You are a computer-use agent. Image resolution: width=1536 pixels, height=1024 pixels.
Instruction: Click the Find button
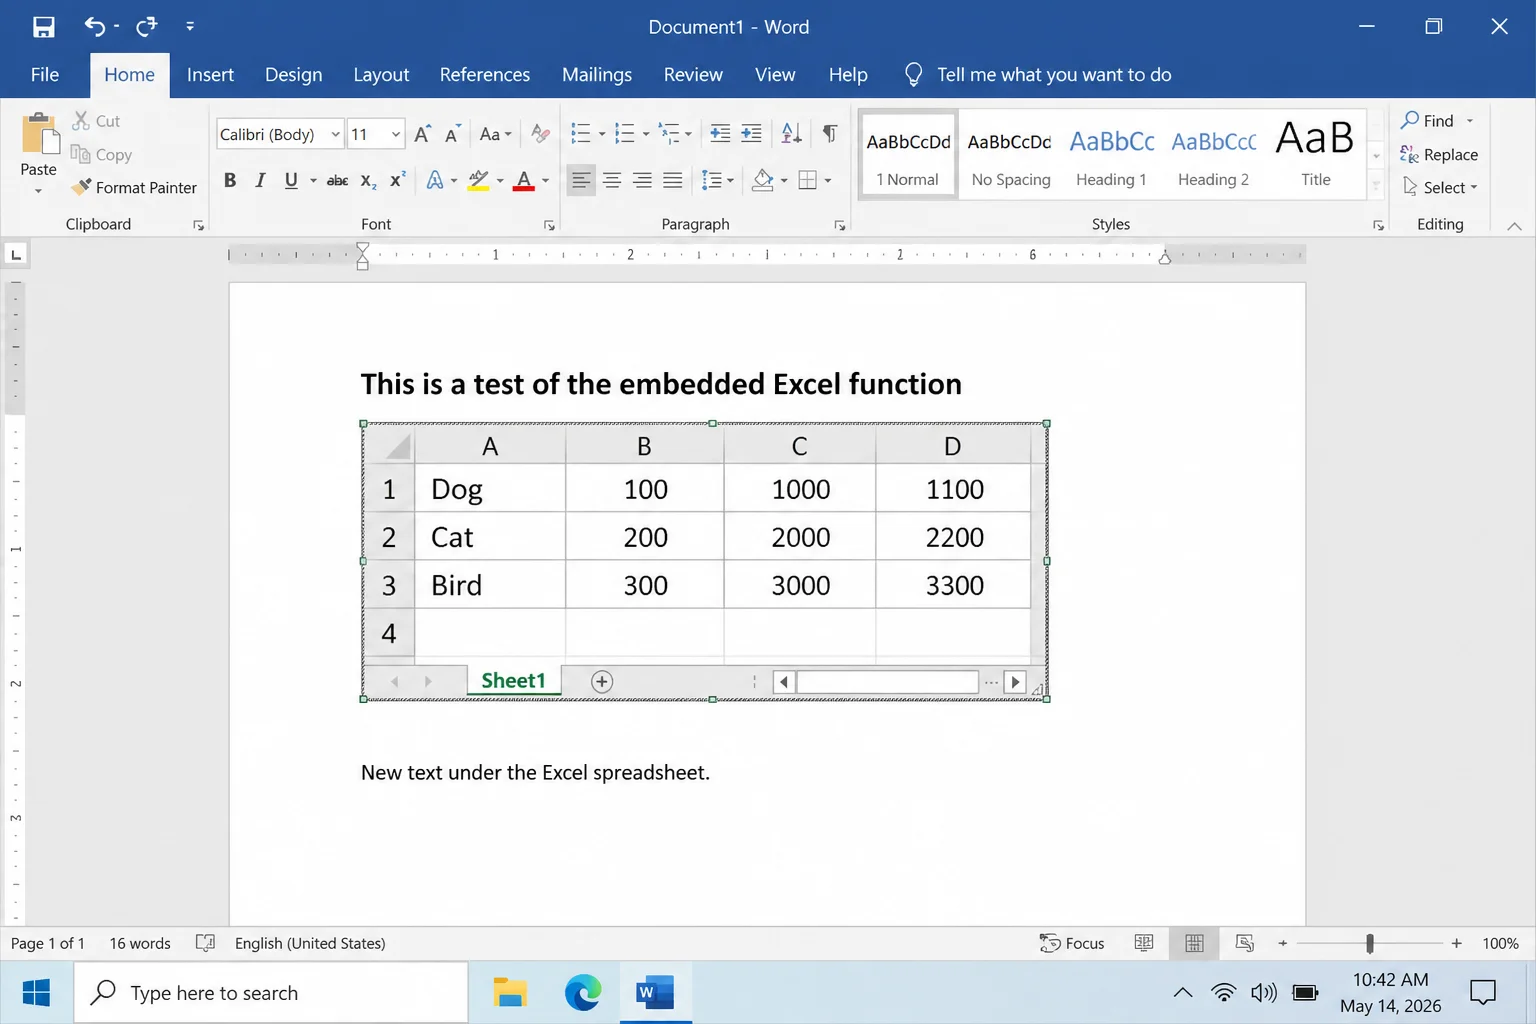[1428, 121]
